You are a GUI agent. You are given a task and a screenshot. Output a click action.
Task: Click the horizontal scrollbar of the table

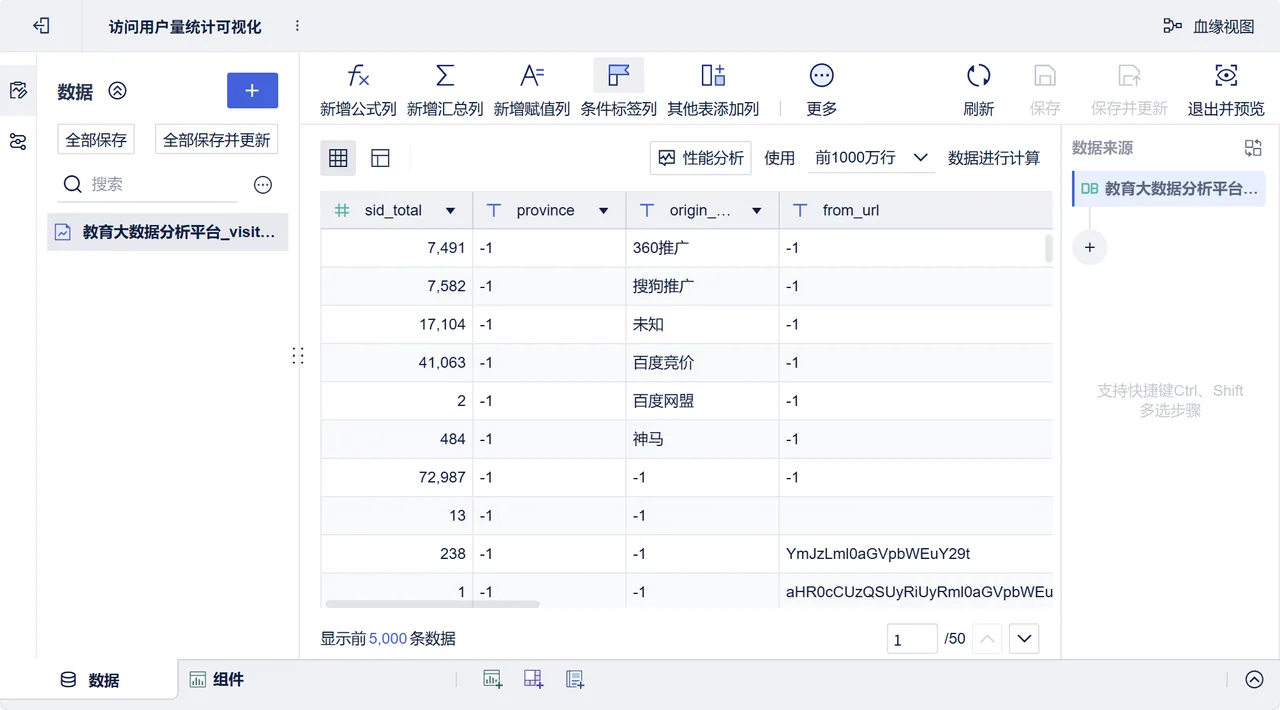point(432,604)
